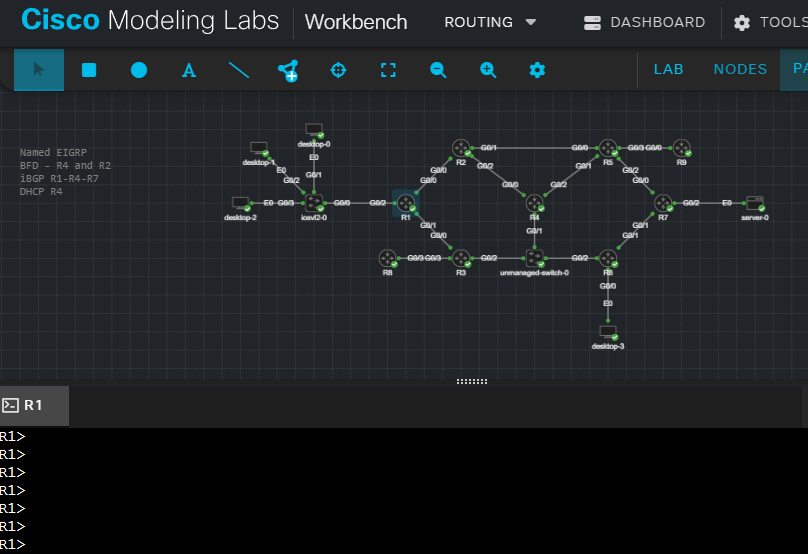Click the Workbench title text

(356, 22)
